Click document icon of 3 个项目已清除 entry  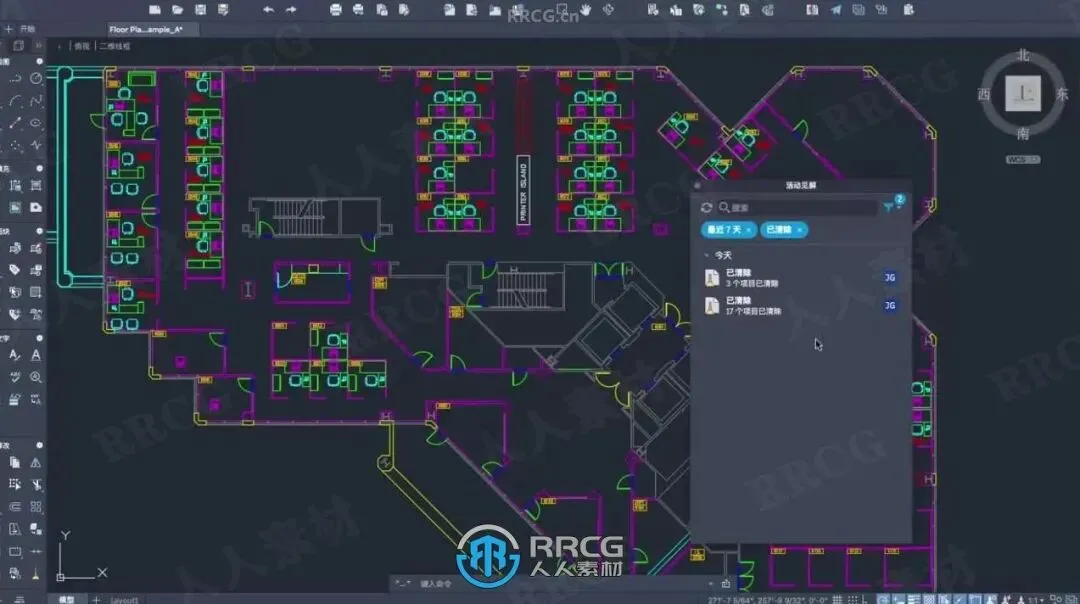712,278
